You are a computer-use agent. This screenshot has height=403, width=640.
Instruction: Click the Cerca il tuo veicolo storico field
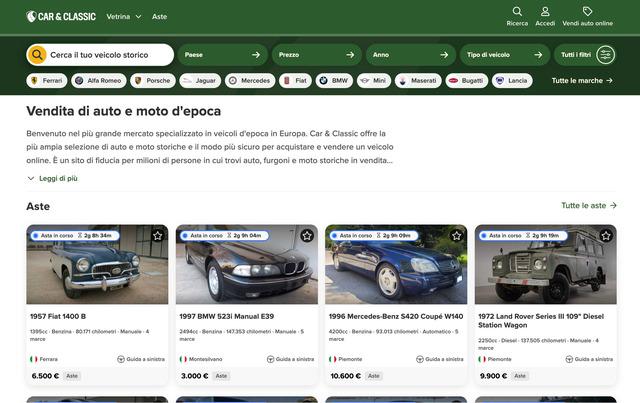coord(108,55)
